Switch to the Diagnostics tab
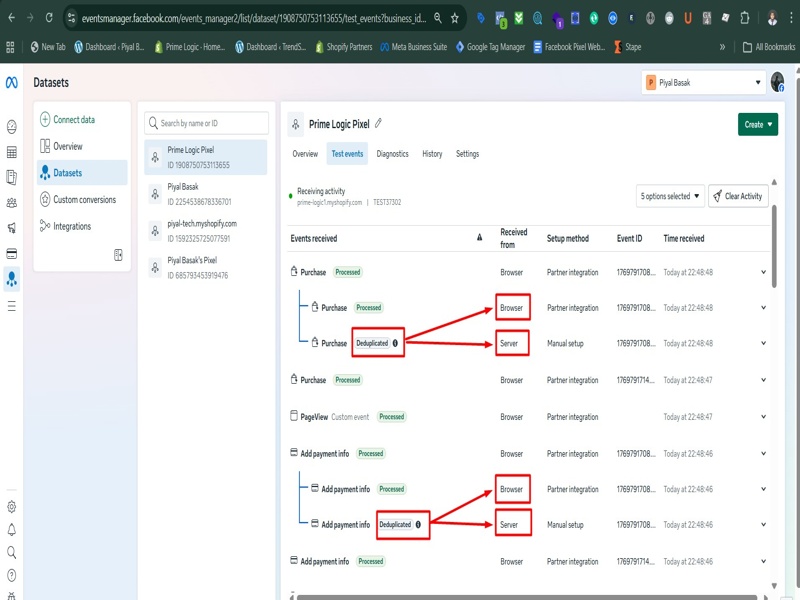The width and height of the screenshot is (800, 600). [x=392, y=154]
